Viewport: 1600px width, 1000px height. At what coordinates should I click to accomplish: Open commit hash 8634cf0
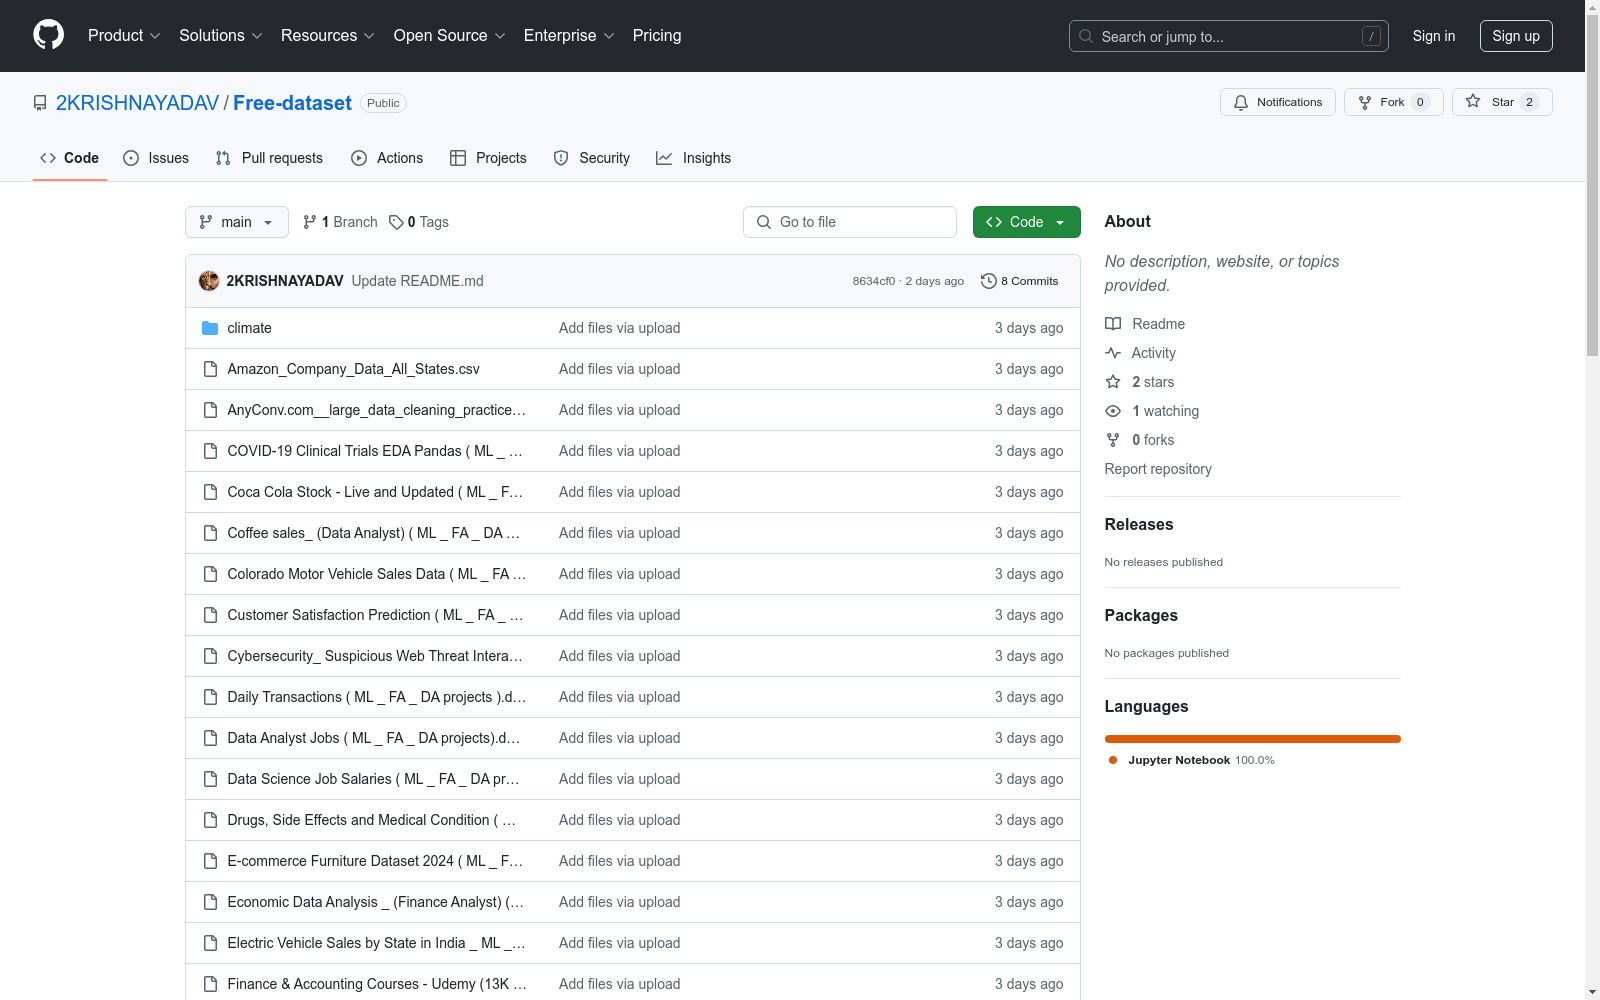coord(874,281)
